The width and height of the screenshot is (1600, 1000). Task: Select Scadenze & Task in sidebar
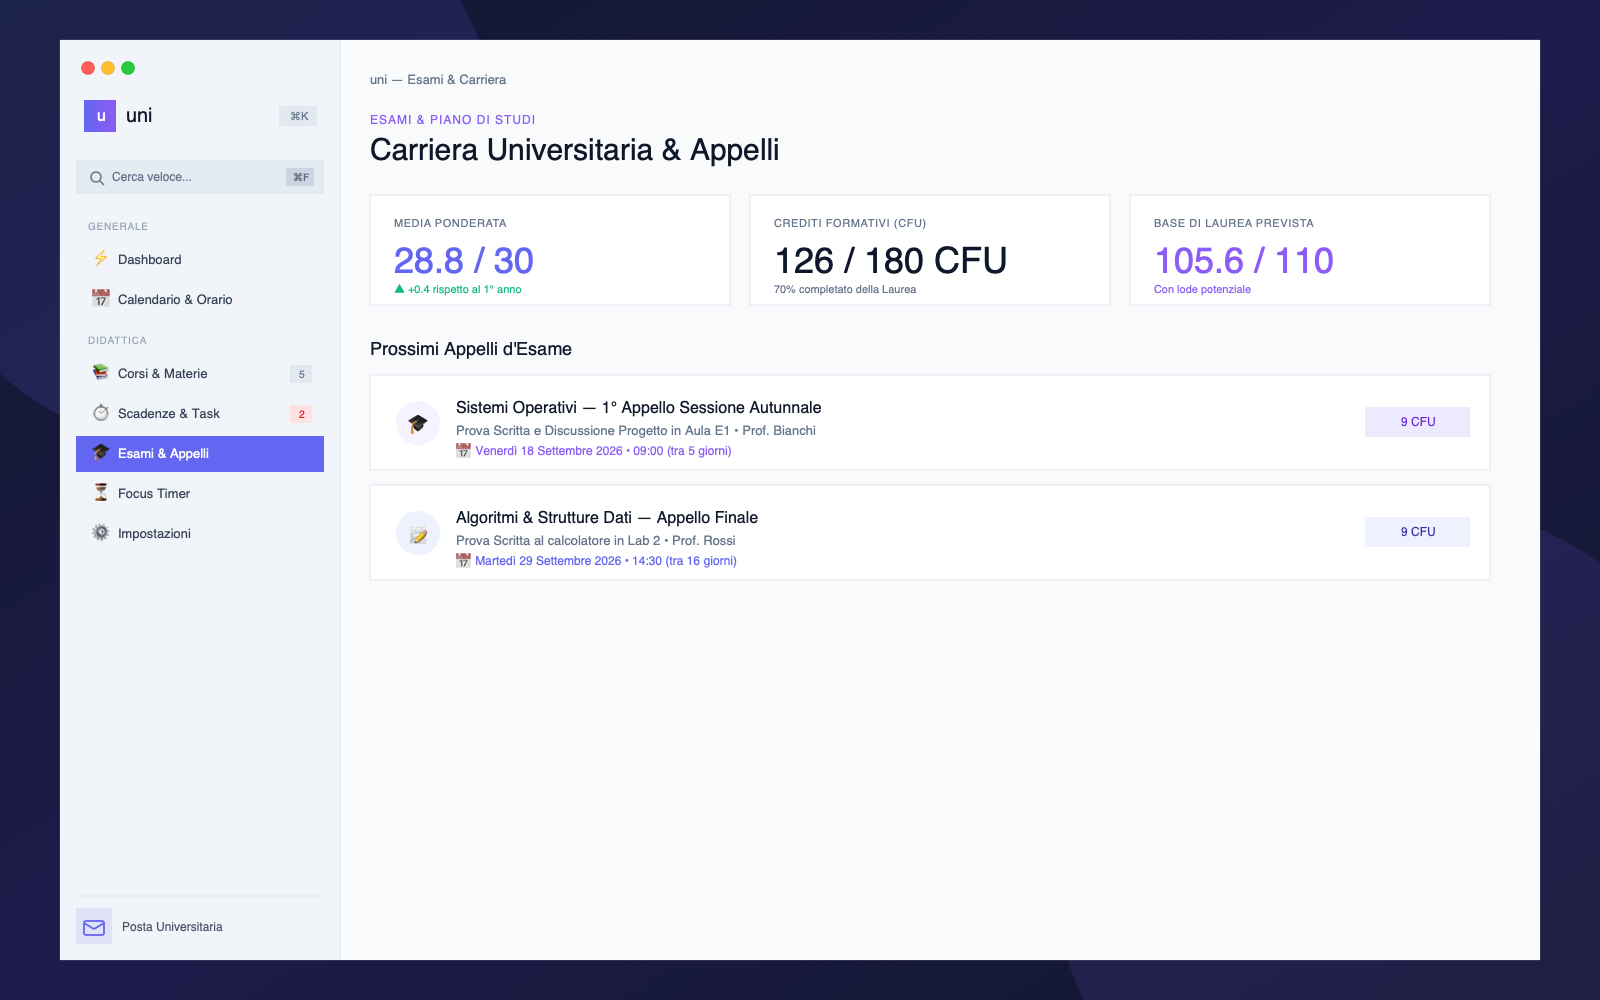(x=200, y=413)
